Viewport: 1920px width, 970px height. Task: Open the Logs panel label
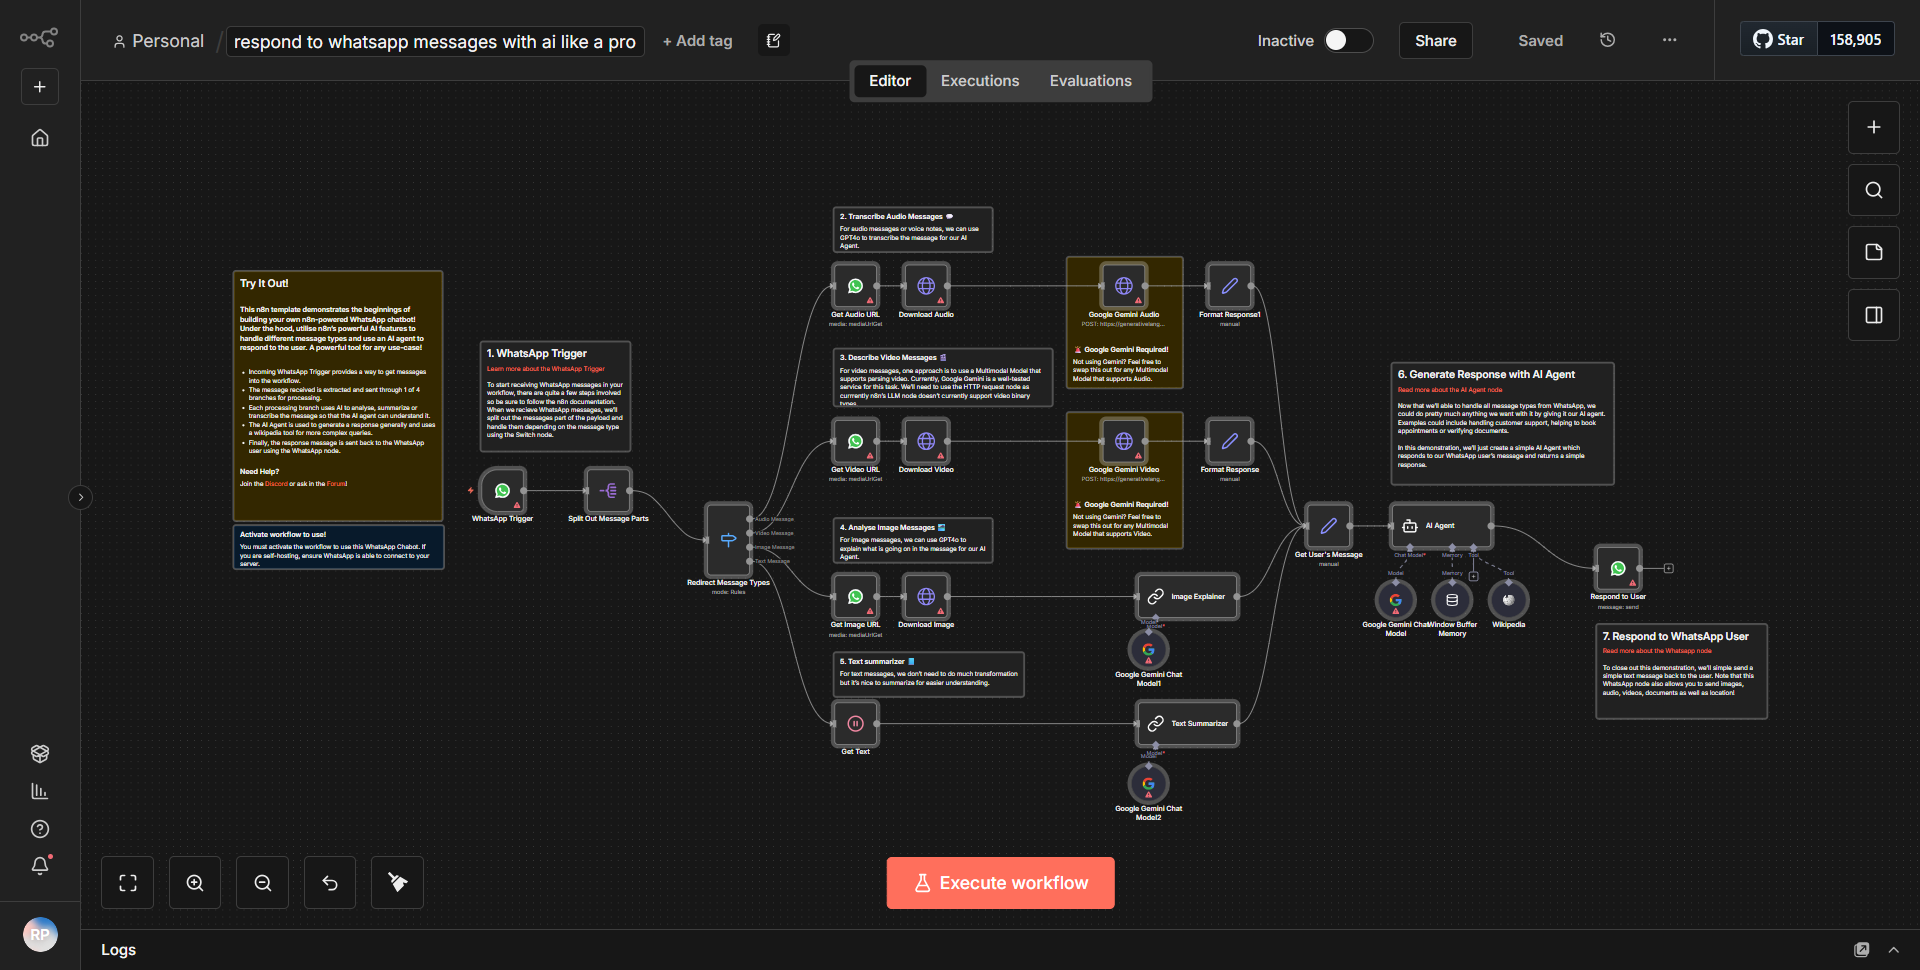click(118, 950)
